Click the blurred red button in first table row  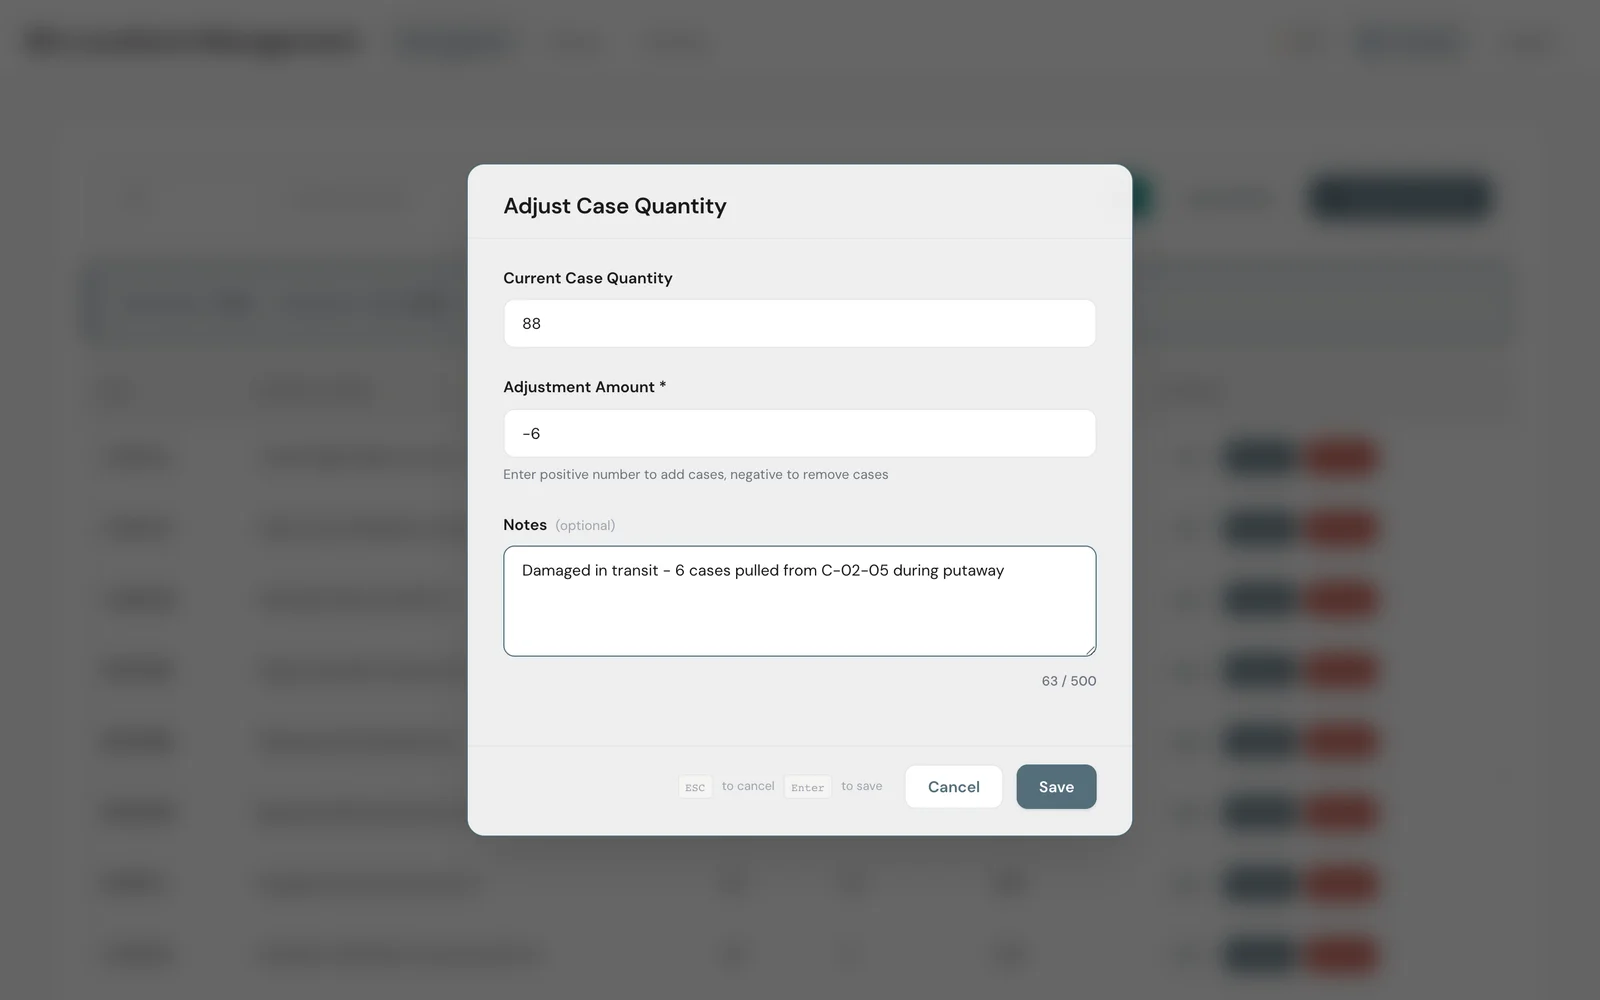(x=1340, y=457)
